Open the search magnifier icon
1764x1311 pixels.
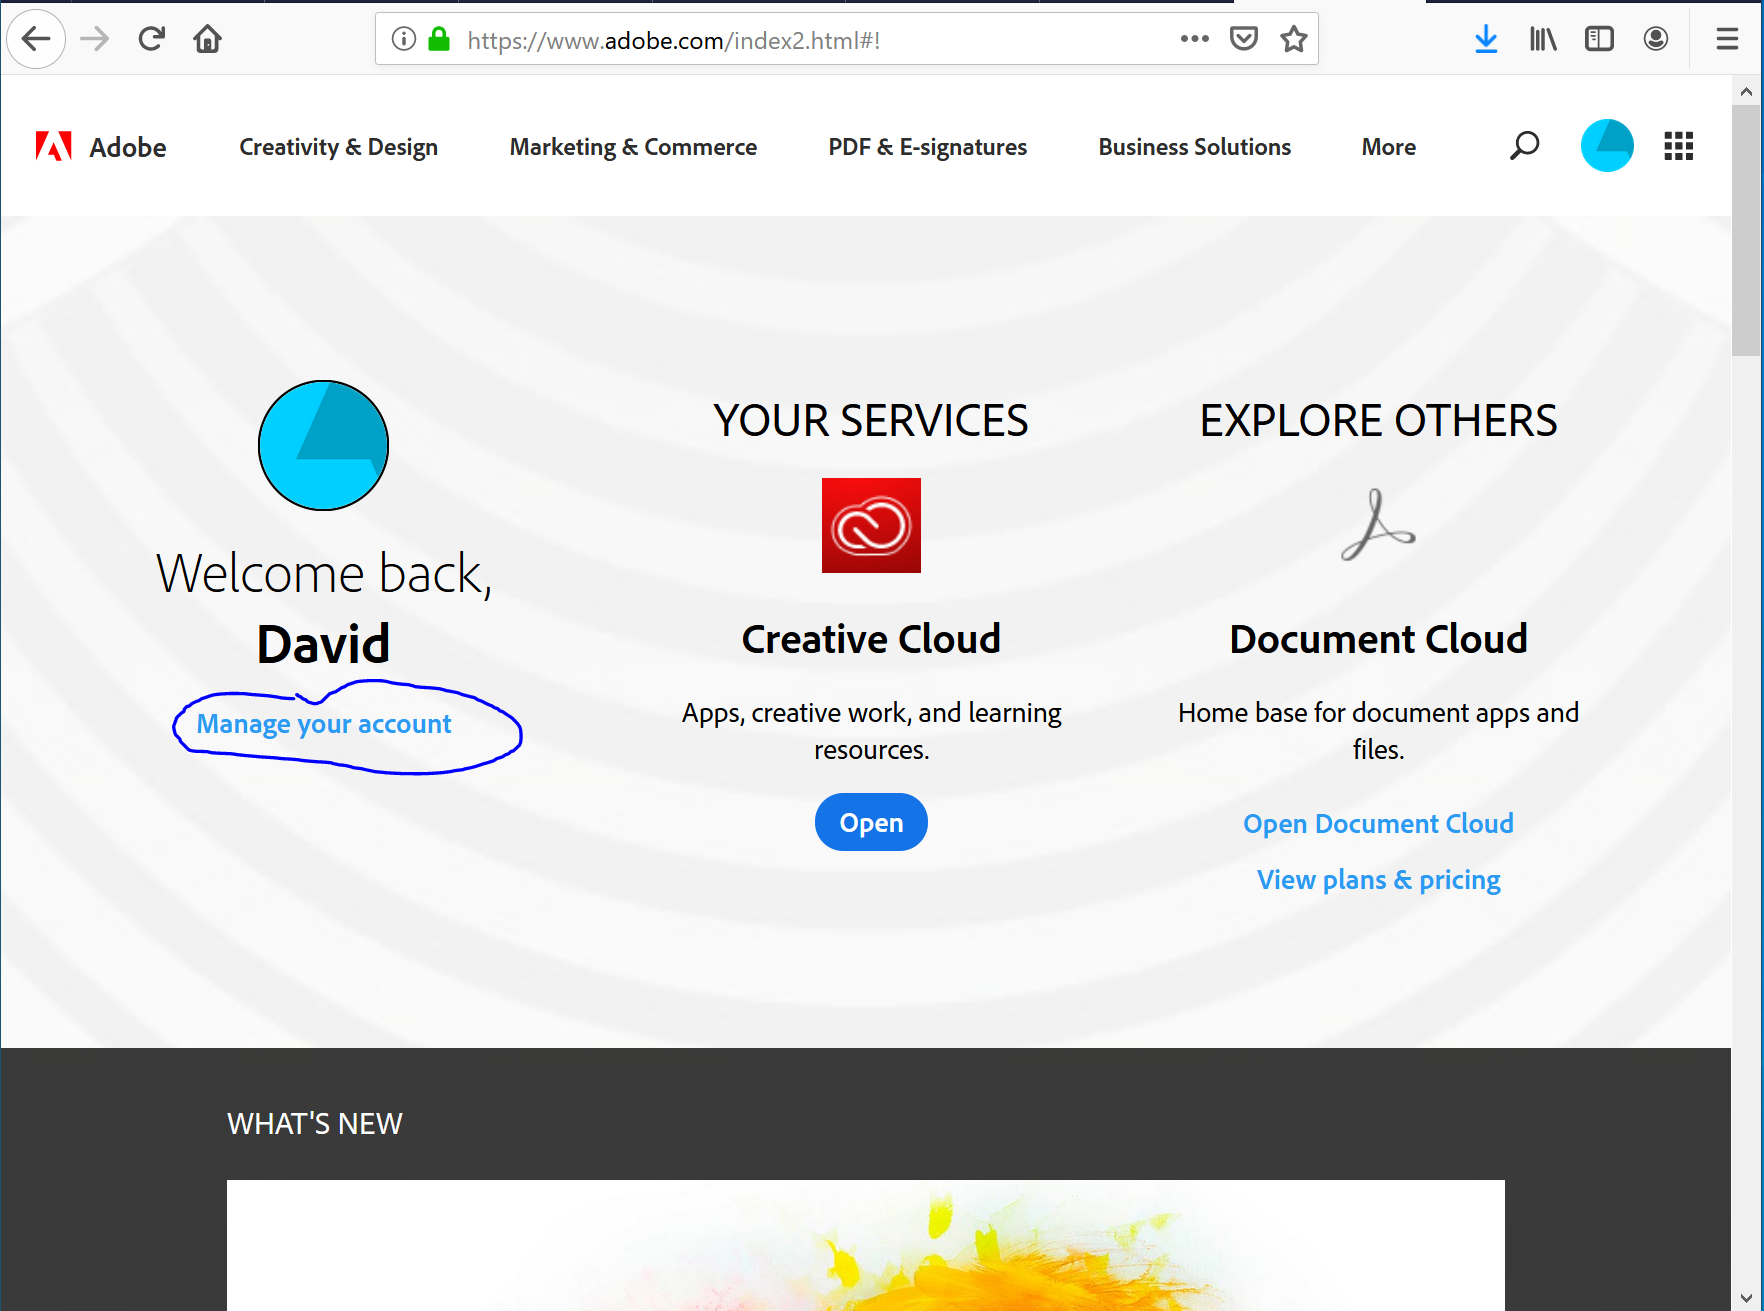point(1524,146)
